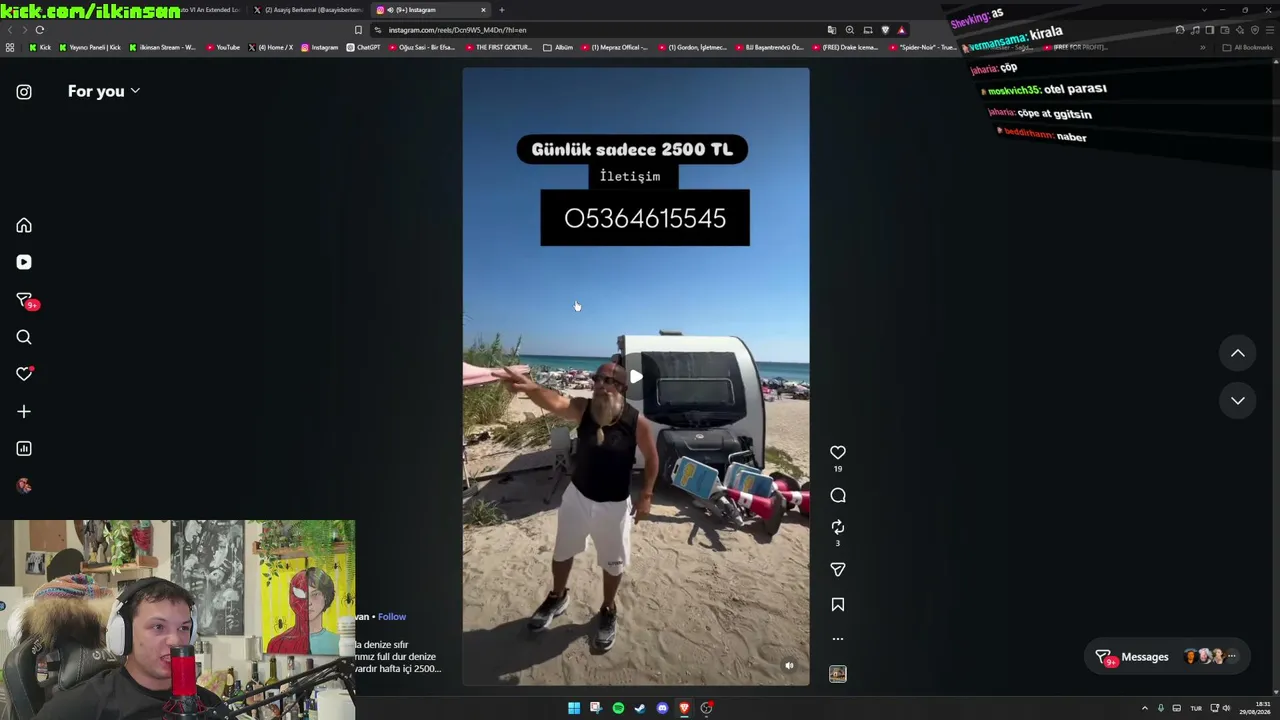Open a new browser tab
This screenshot has height=720, width=1280.
click(x=502, y=10)
